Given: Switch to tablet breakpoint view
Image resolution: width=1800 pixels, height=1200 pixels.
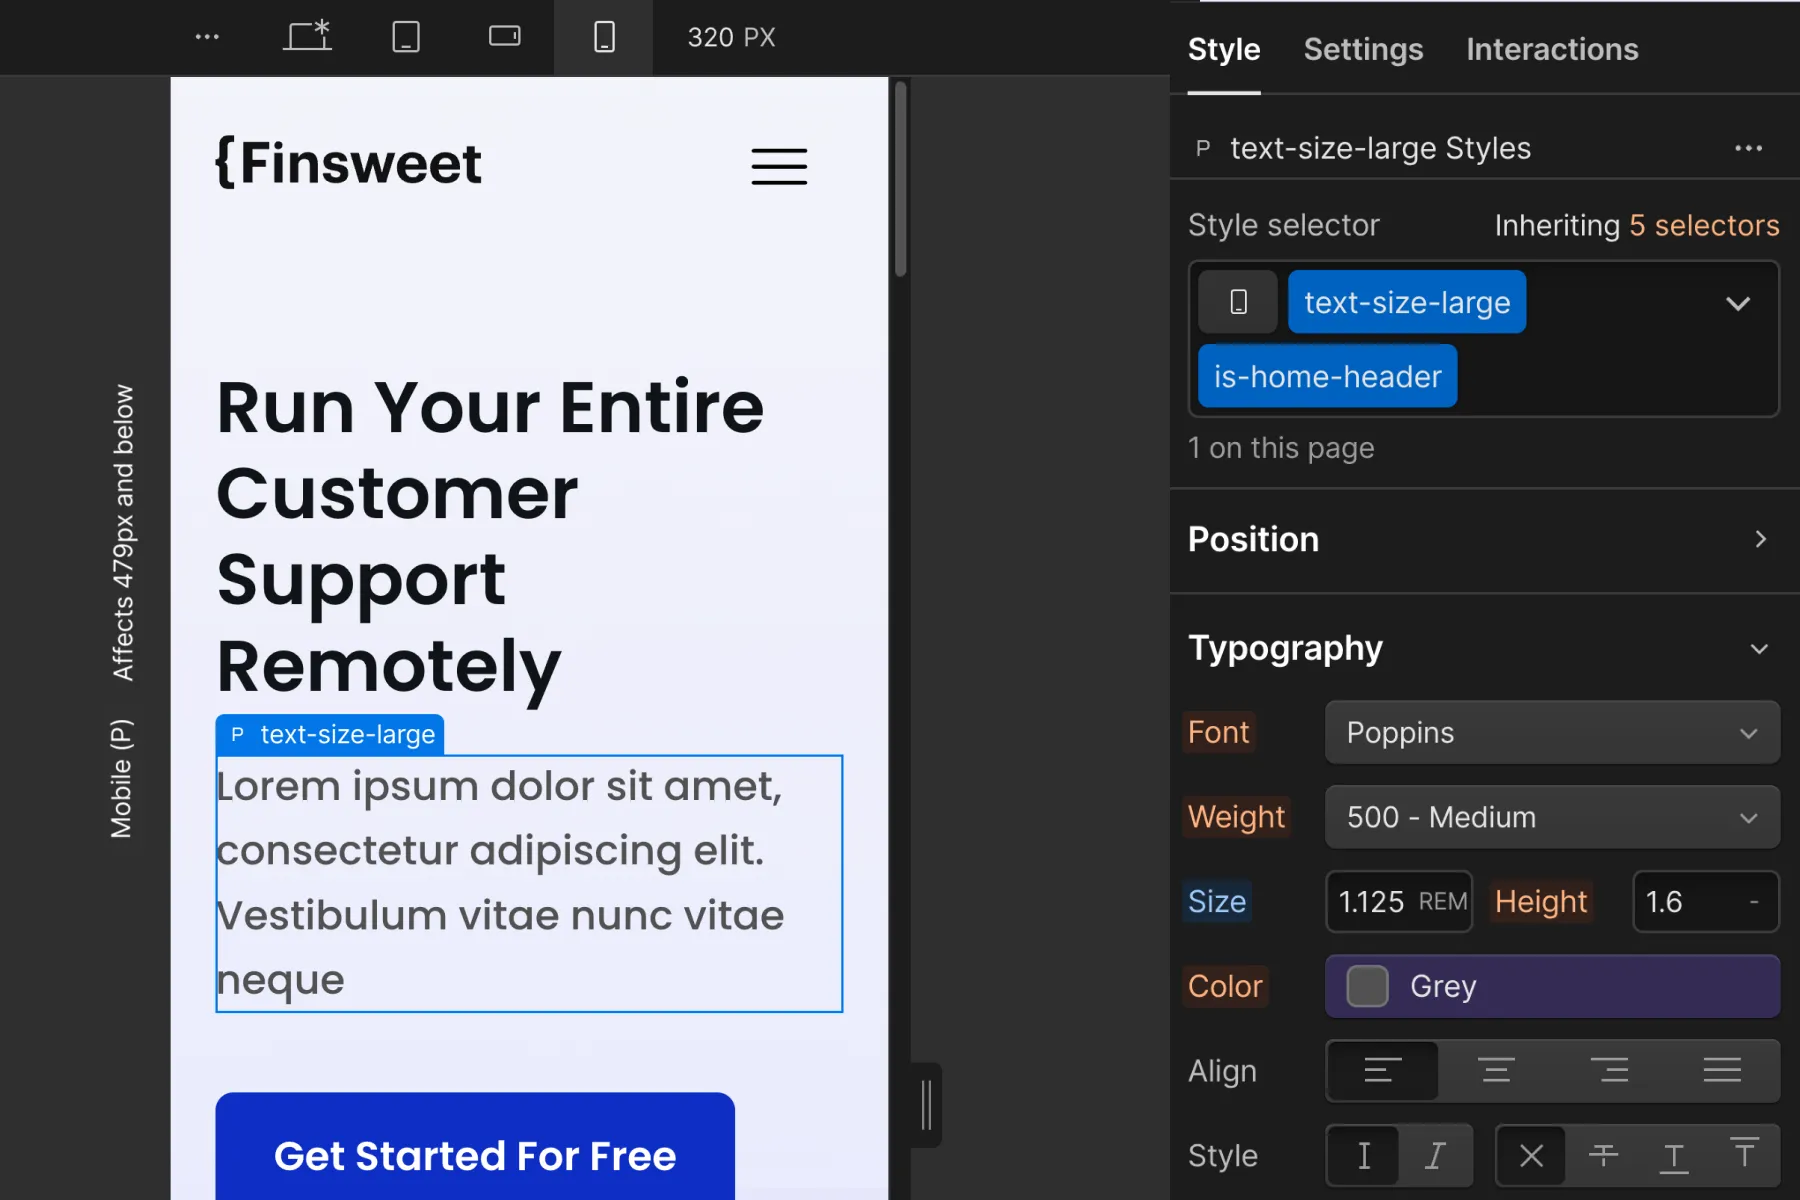Looking at the screenshot, I should click(x=406, y=37).
